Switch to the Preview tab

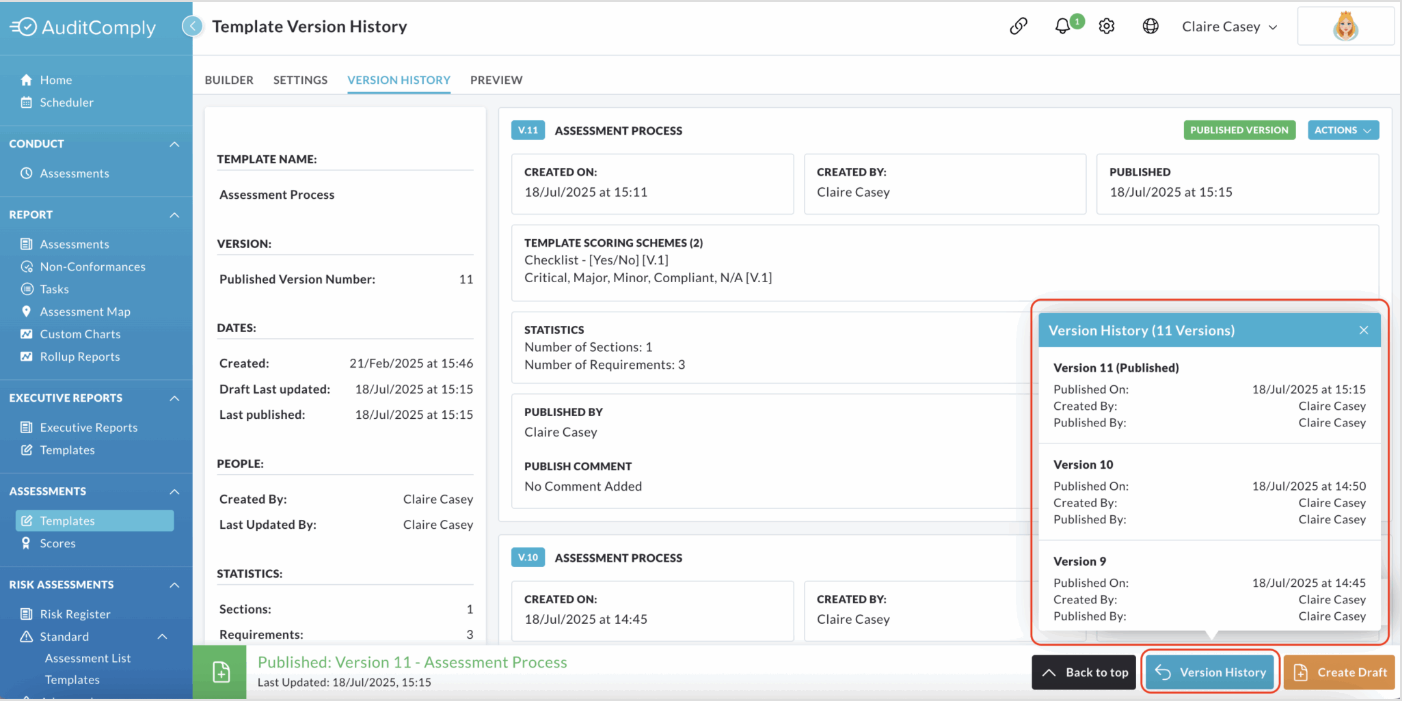[496, 80]
